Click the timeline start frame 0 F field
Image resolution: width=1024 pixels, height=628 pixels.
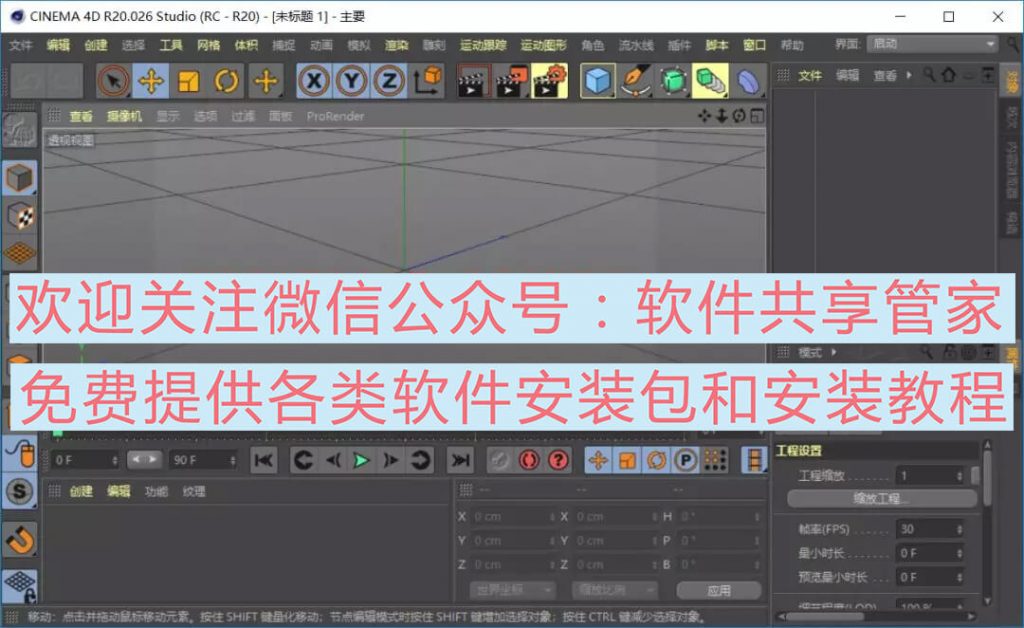coord(85,460)
